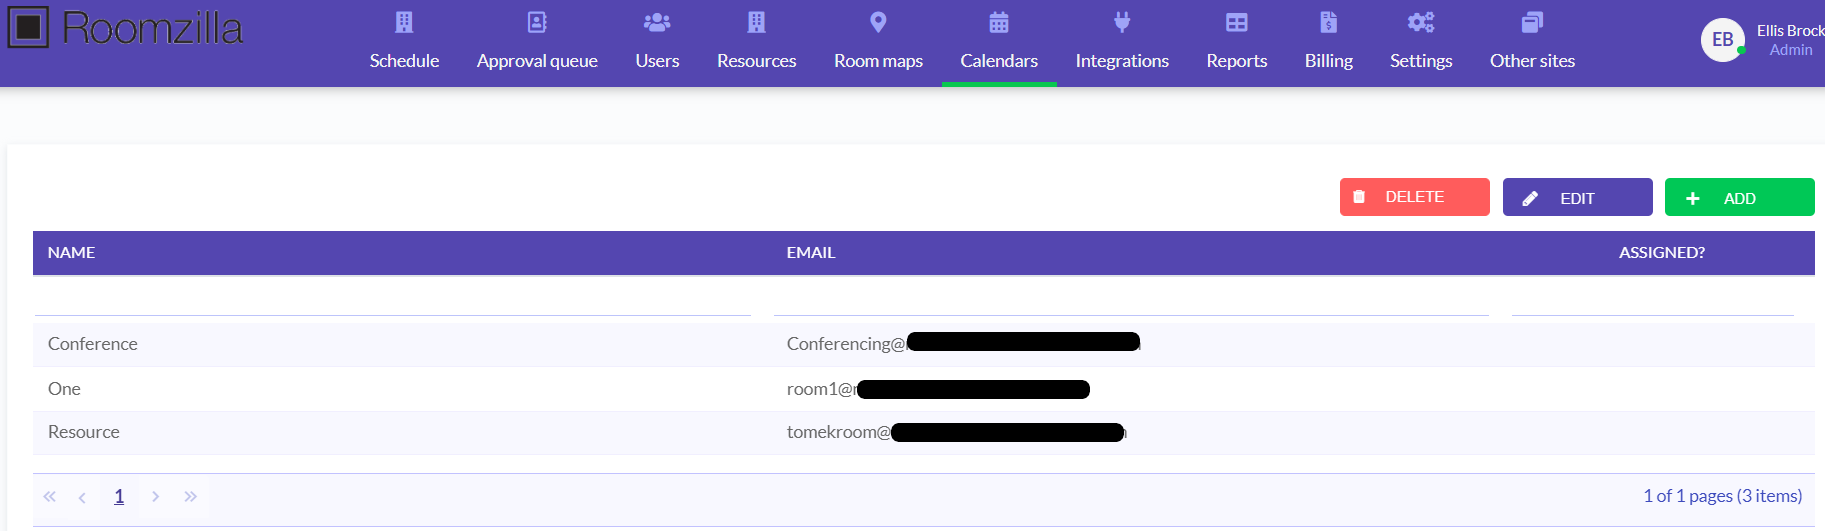The width and height of the screenshot is (1825, 531).
Task: Click the Users group icon
Action: pyautogui.click(x=657, y=22)
